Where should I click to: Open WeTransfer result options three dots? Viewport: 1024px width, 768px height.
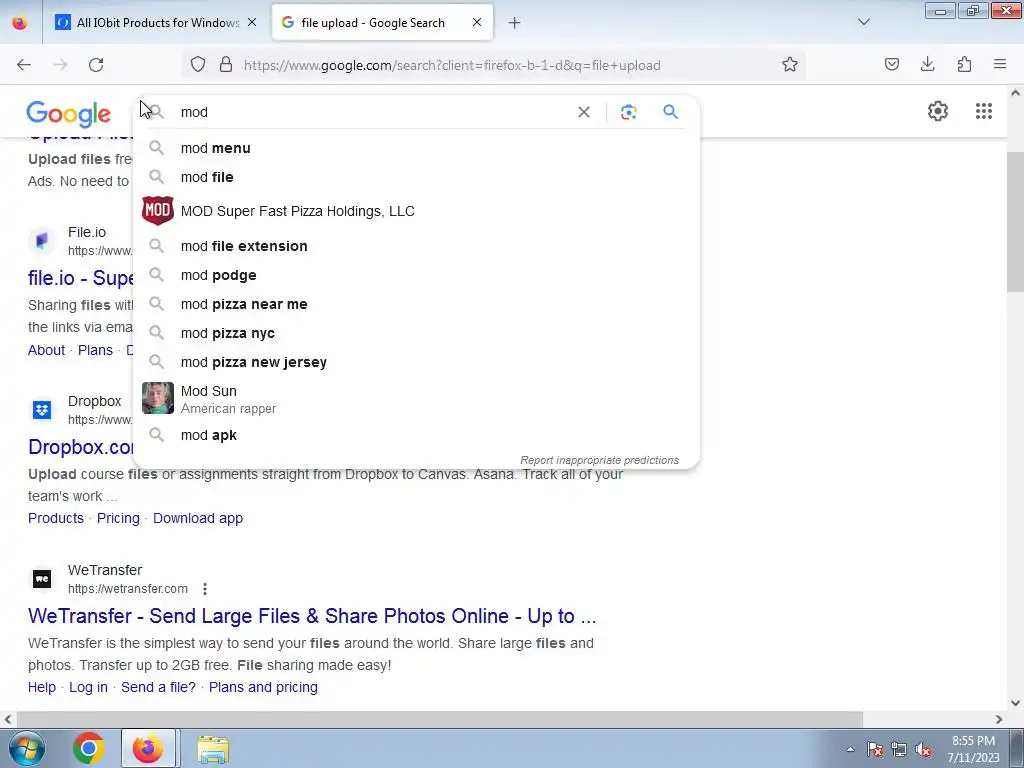[205, 589]
